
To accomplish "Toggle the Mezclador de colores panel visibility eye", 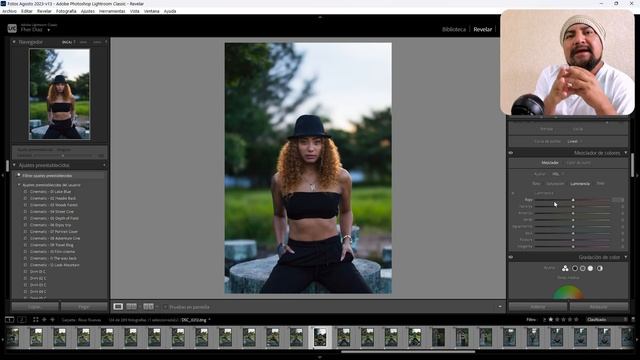I will 511,153.
